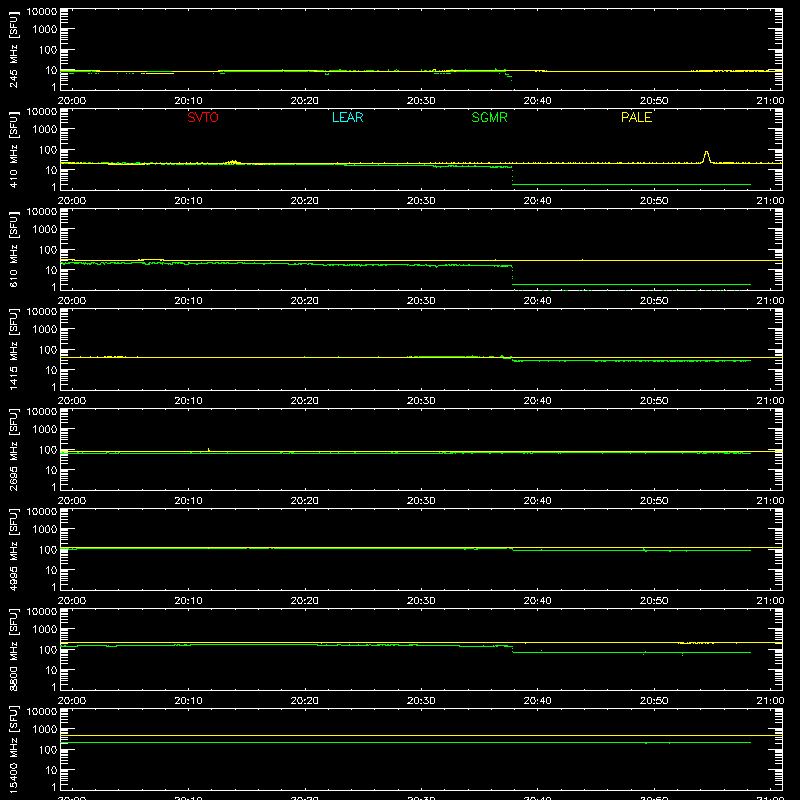
Task: Select the 8800 MHz [SFU] axis title
Action: (13, 649)
